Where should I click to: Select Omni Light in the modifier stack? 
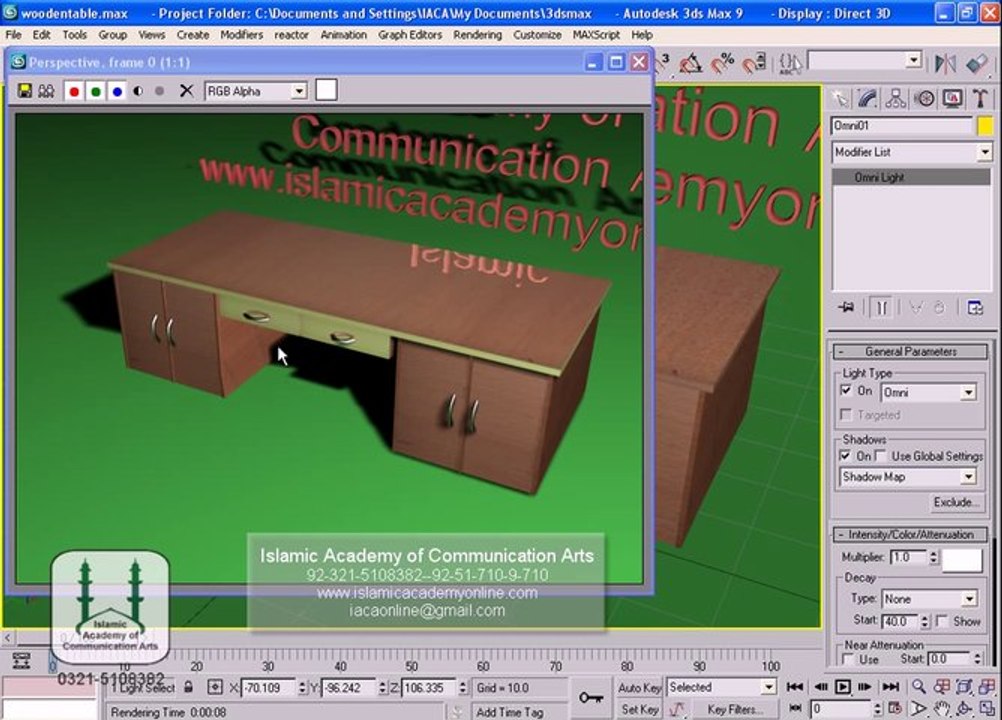click(911, 177)
